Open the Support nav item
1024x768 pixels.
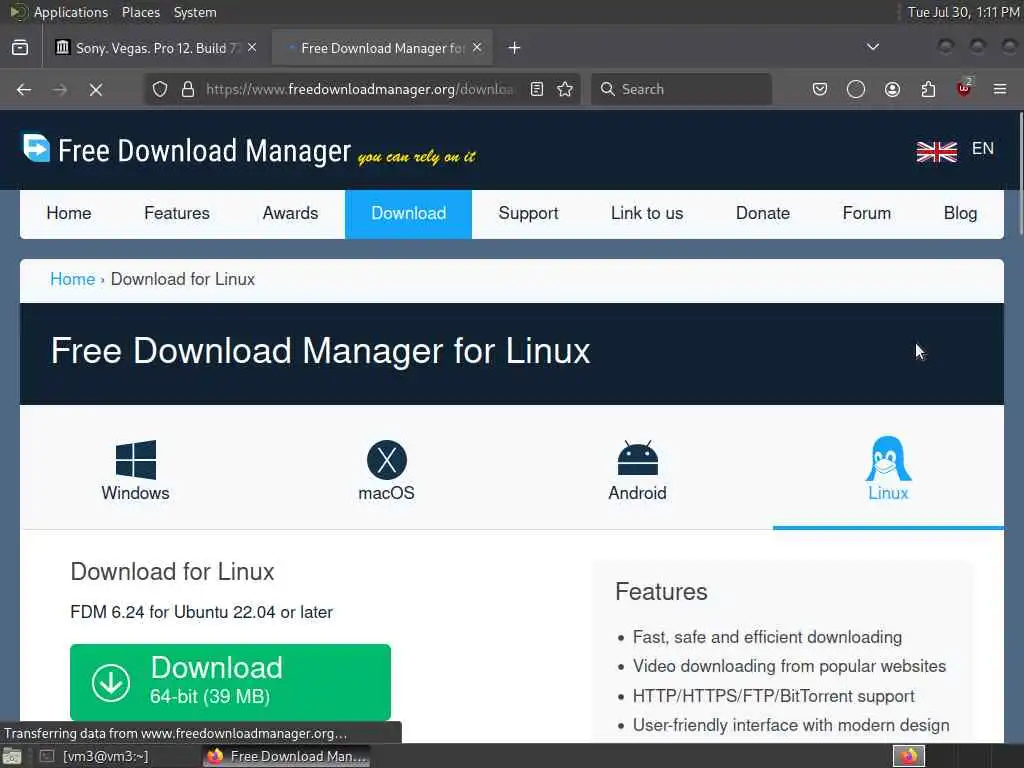click(528, 214)
